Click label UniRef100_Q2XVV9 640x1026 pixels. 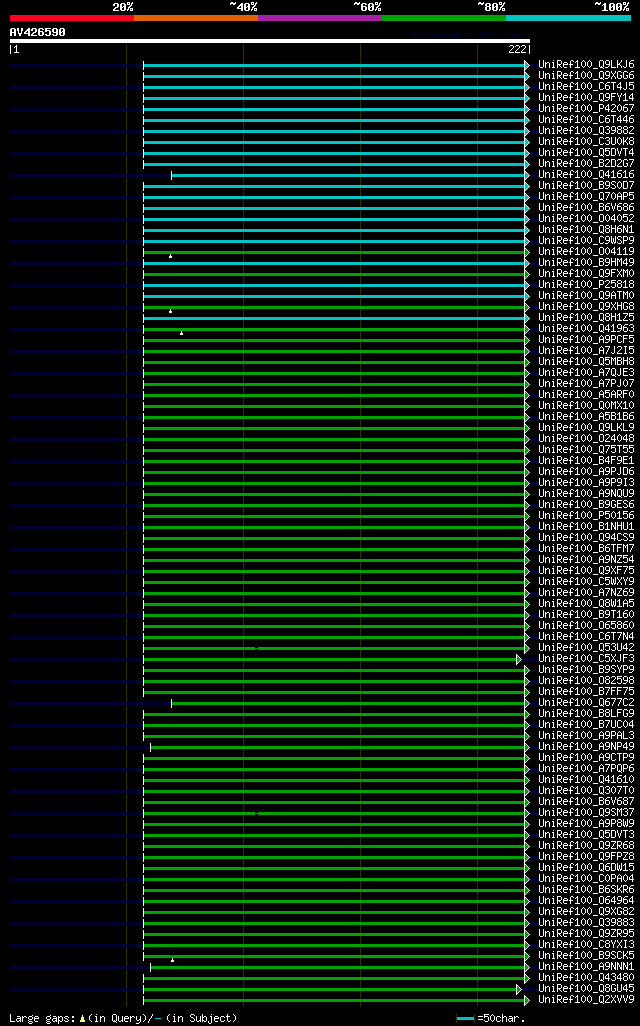click(586, 1000)
